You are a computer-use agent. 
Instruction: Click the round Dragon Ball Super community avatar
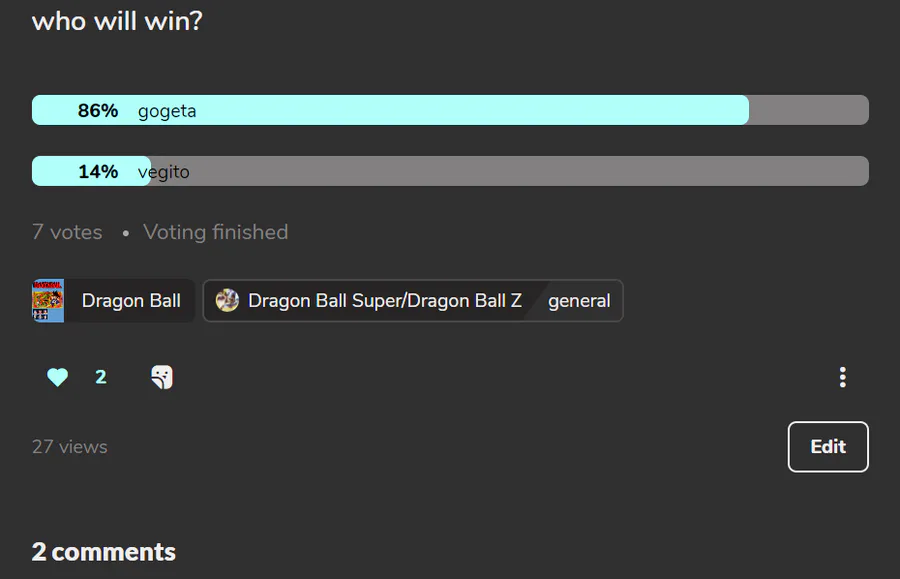tap(227, 300)
